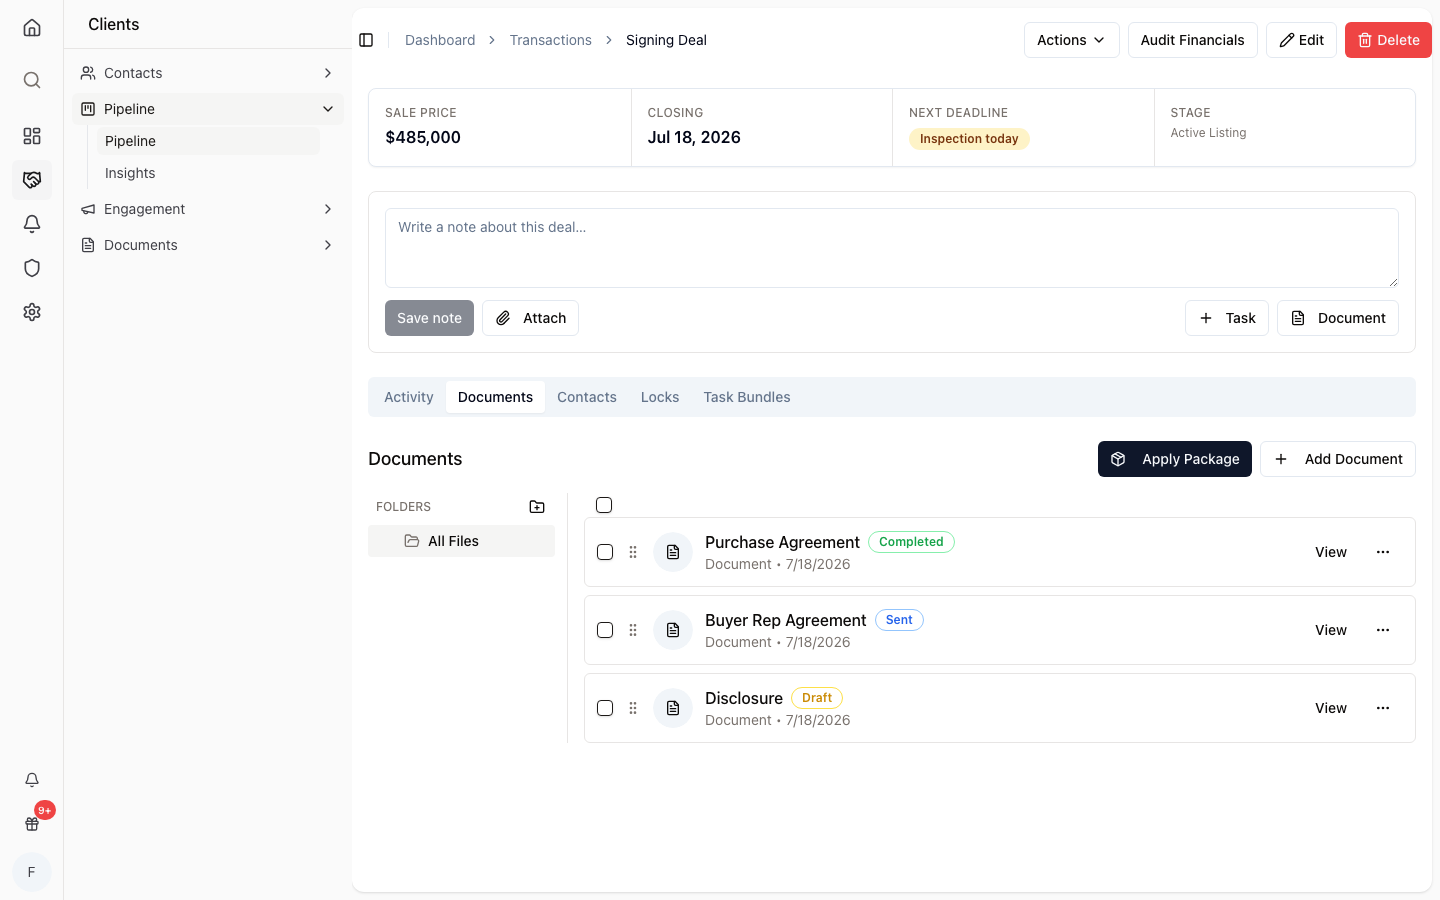
Task: Grab the drag handle for Purchase Agreement
Action: [633, 552]
